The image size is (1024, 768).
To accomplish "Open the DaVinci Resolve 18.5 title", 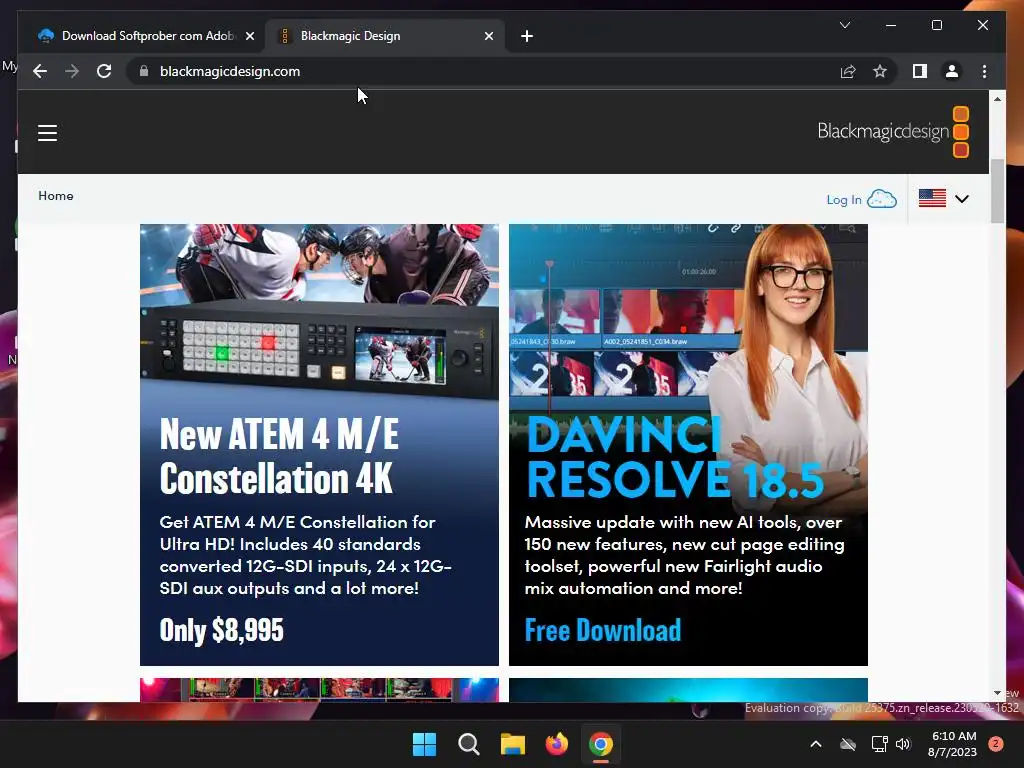I will click(x=674, y=458).
